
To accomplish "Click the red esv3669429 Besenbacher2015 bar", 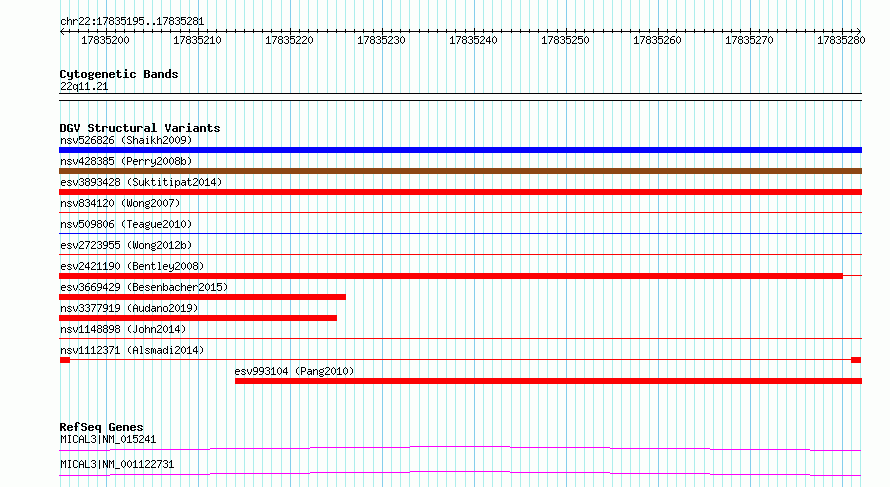I will [203, 297].
